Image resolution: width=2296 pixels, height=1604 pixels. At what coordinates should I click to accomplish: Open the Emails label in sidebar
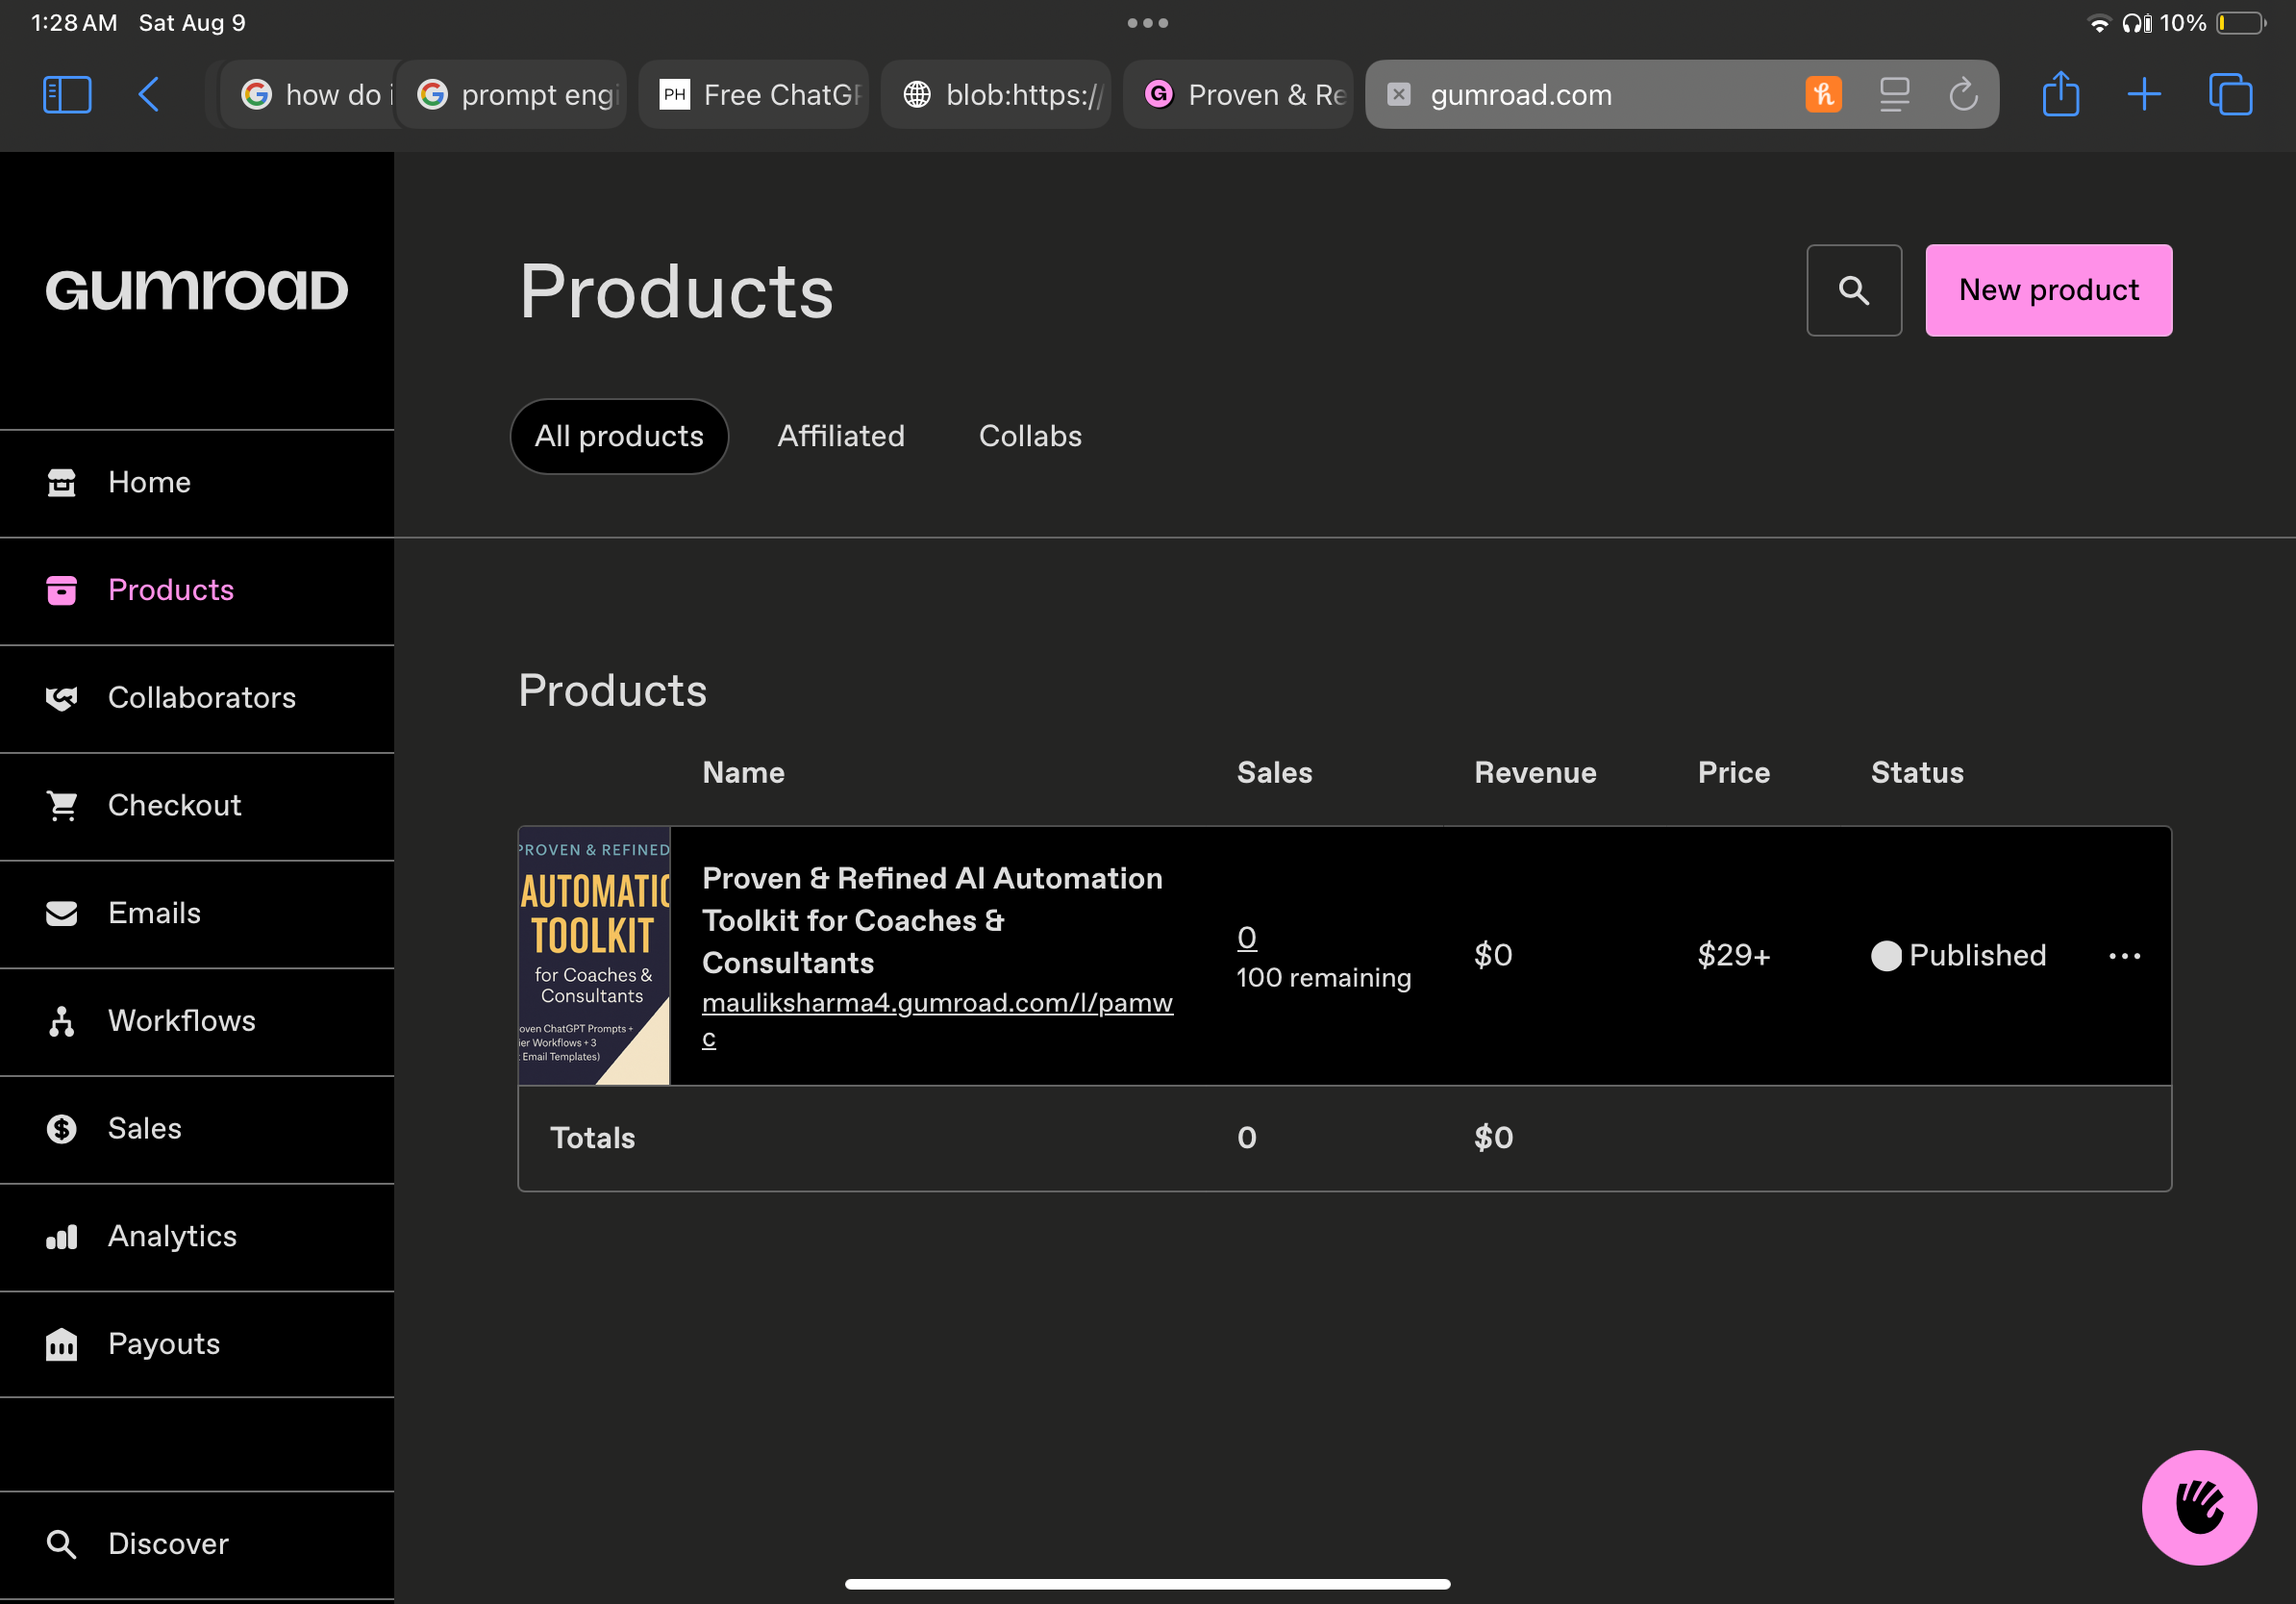pyautogui.click(x=154, y=913)
